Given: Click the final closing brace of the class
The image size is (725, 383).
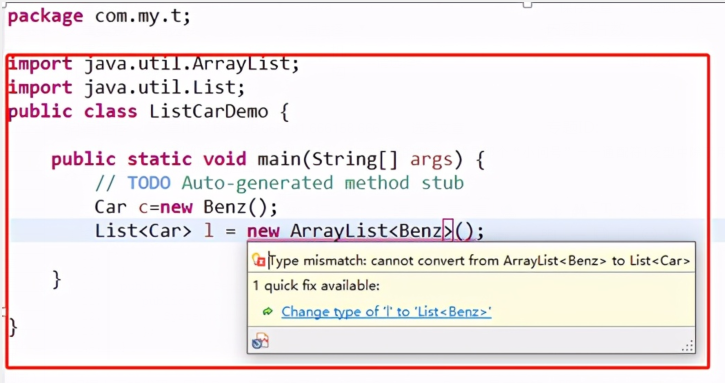Looking at the screenshot, I should point(13,327).
